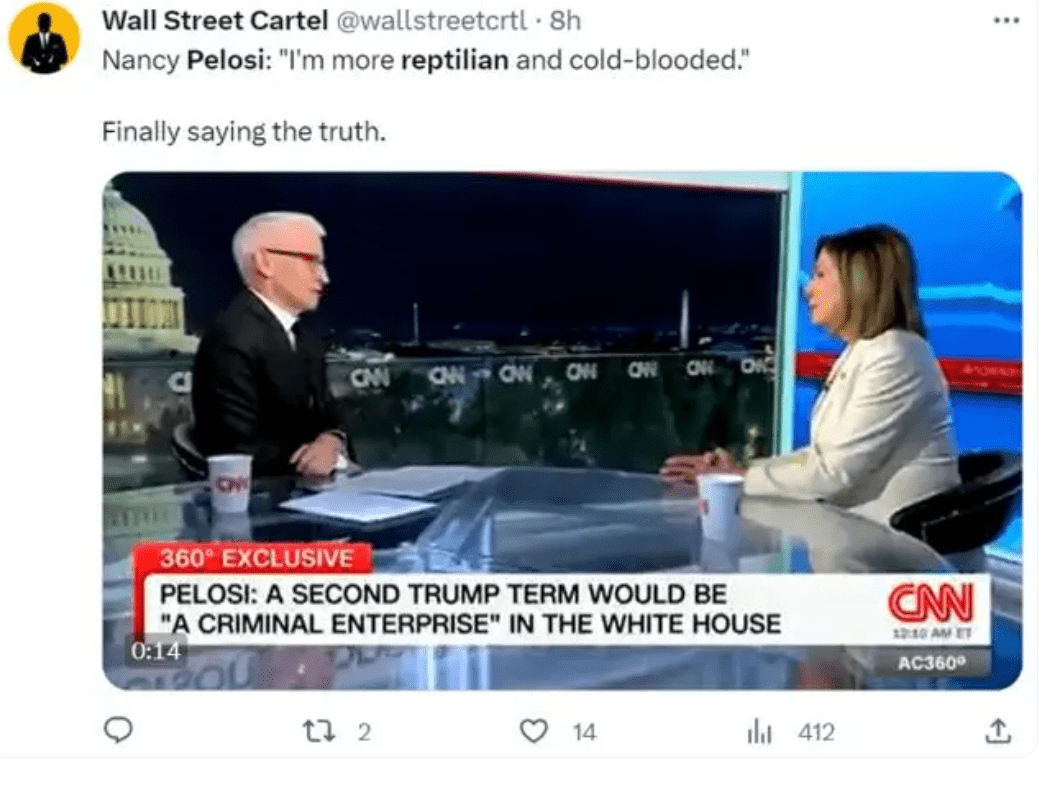Like the post with the heart icon

point(534,731)
